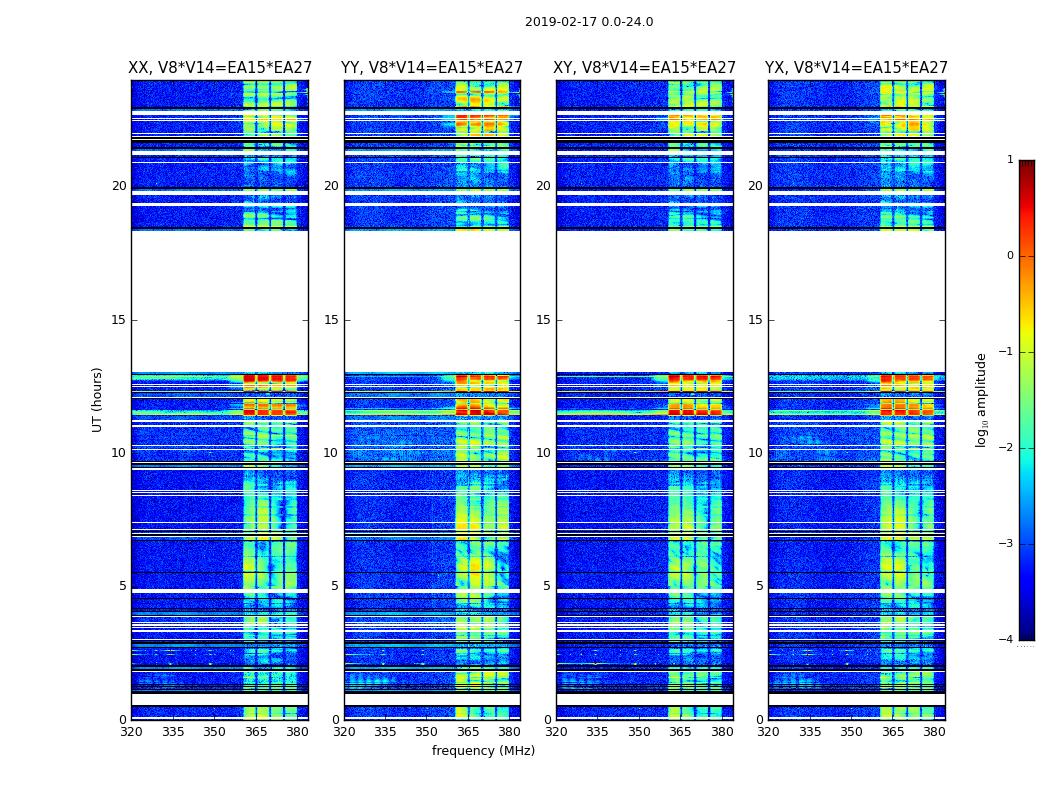Click the 15 hour tick beside YX panel
Screen dimensions: 1050x800
pos(755,320)
